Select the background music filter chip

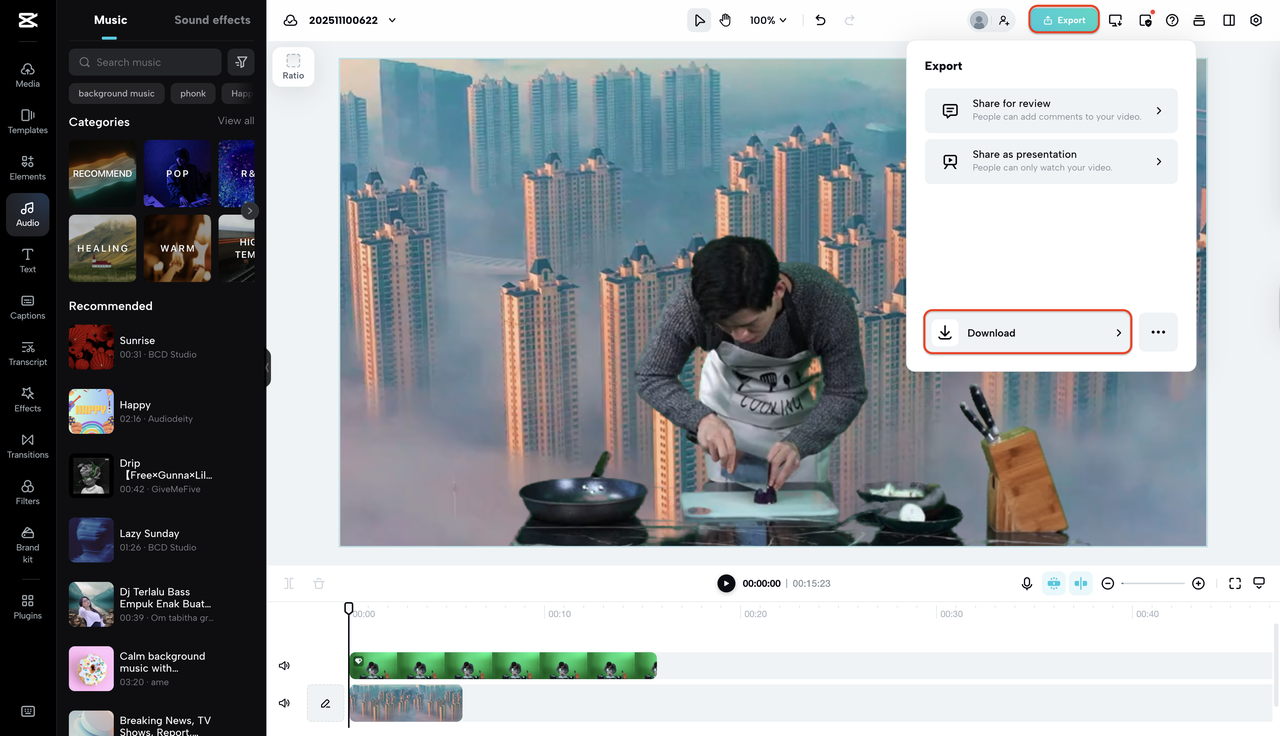(116, 93)
